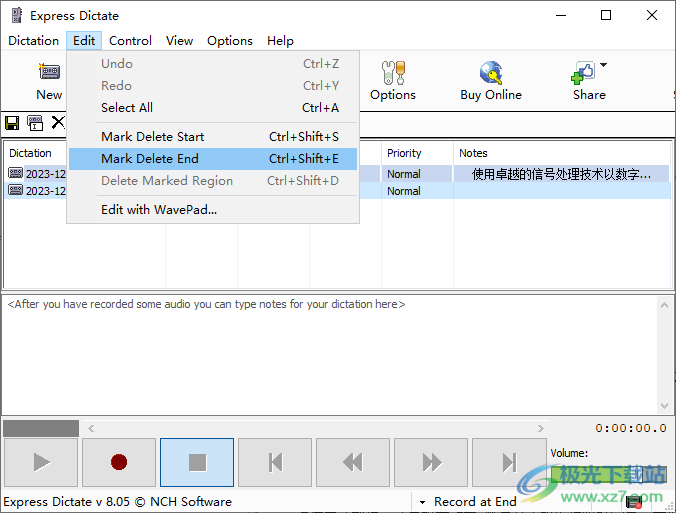Screen dimensions: 676x513
Task: Click the Undo menu entry
Action: point(213,64)
